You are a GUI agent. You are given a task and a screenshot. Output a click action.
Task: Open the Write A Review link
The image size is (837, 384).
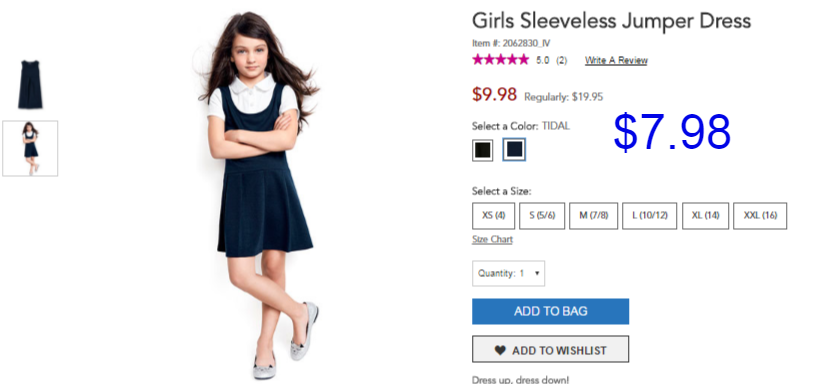pos(616,60)
